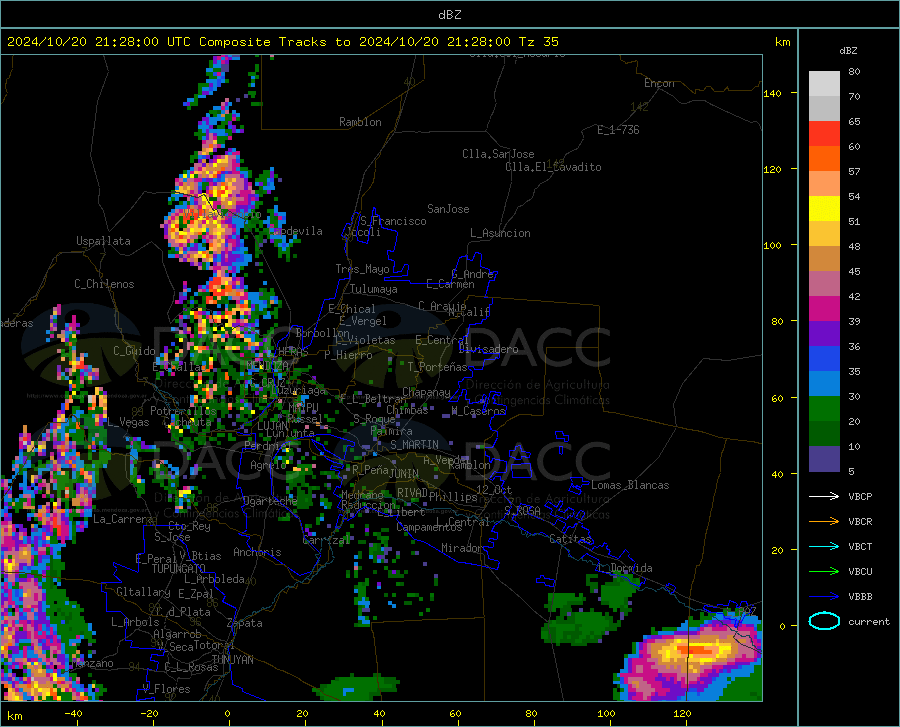Click the VBCR legend label
Screen dimensions: 900x727
click(860, 522)
